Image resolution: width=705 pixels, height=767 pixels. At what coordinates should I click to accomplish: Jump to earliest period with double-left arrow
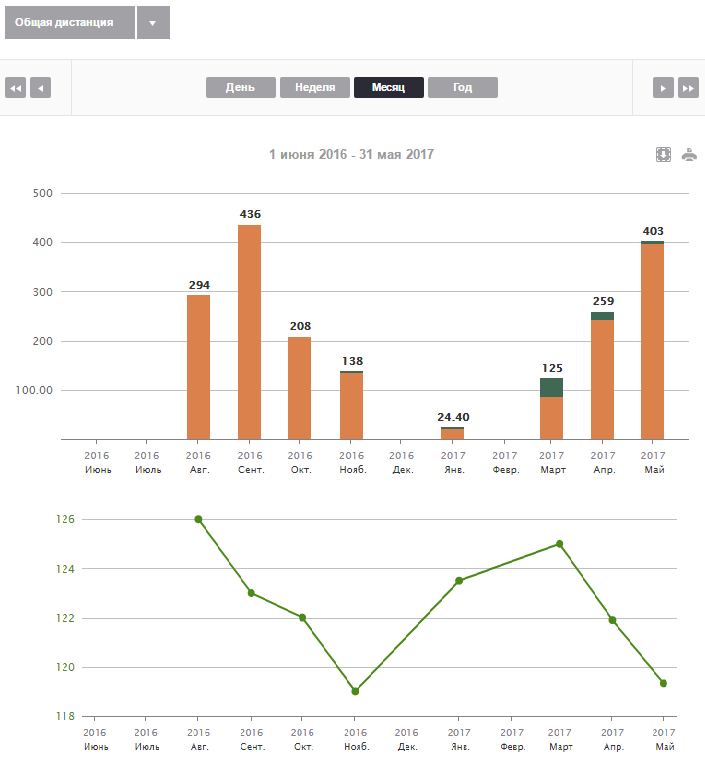click(x=16, y=88)
